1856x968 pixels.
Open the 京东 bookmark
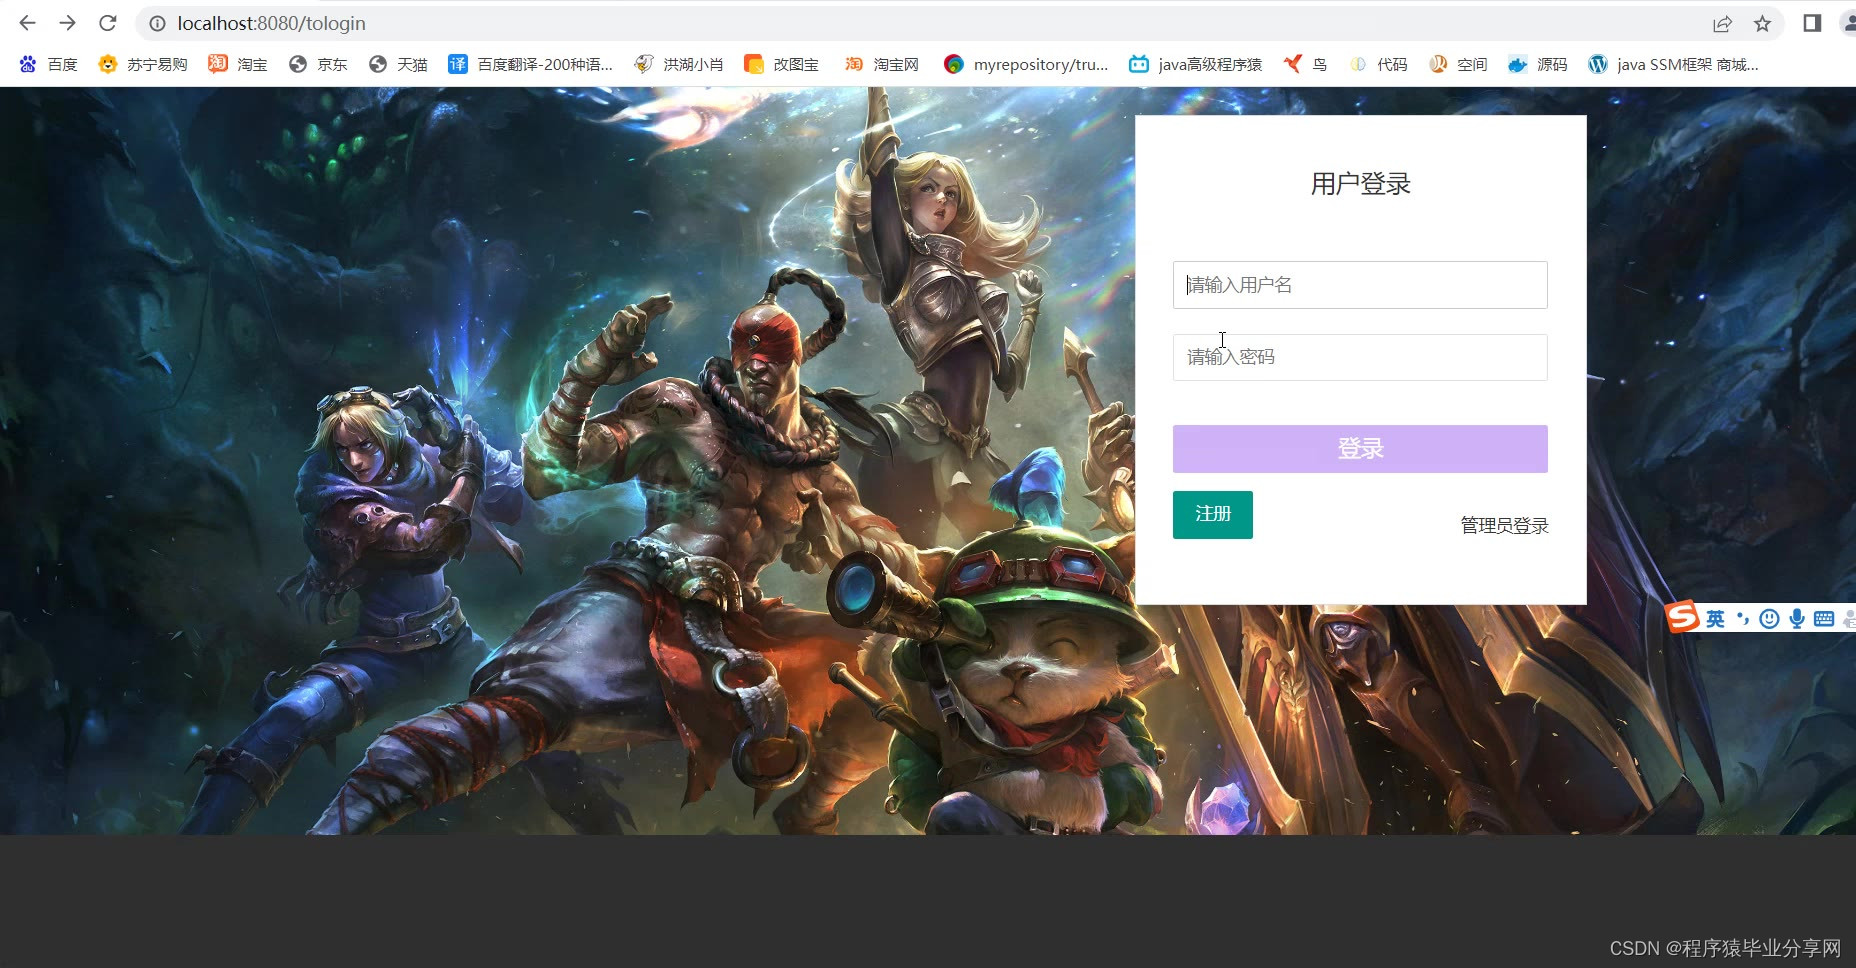pos(318,64)
